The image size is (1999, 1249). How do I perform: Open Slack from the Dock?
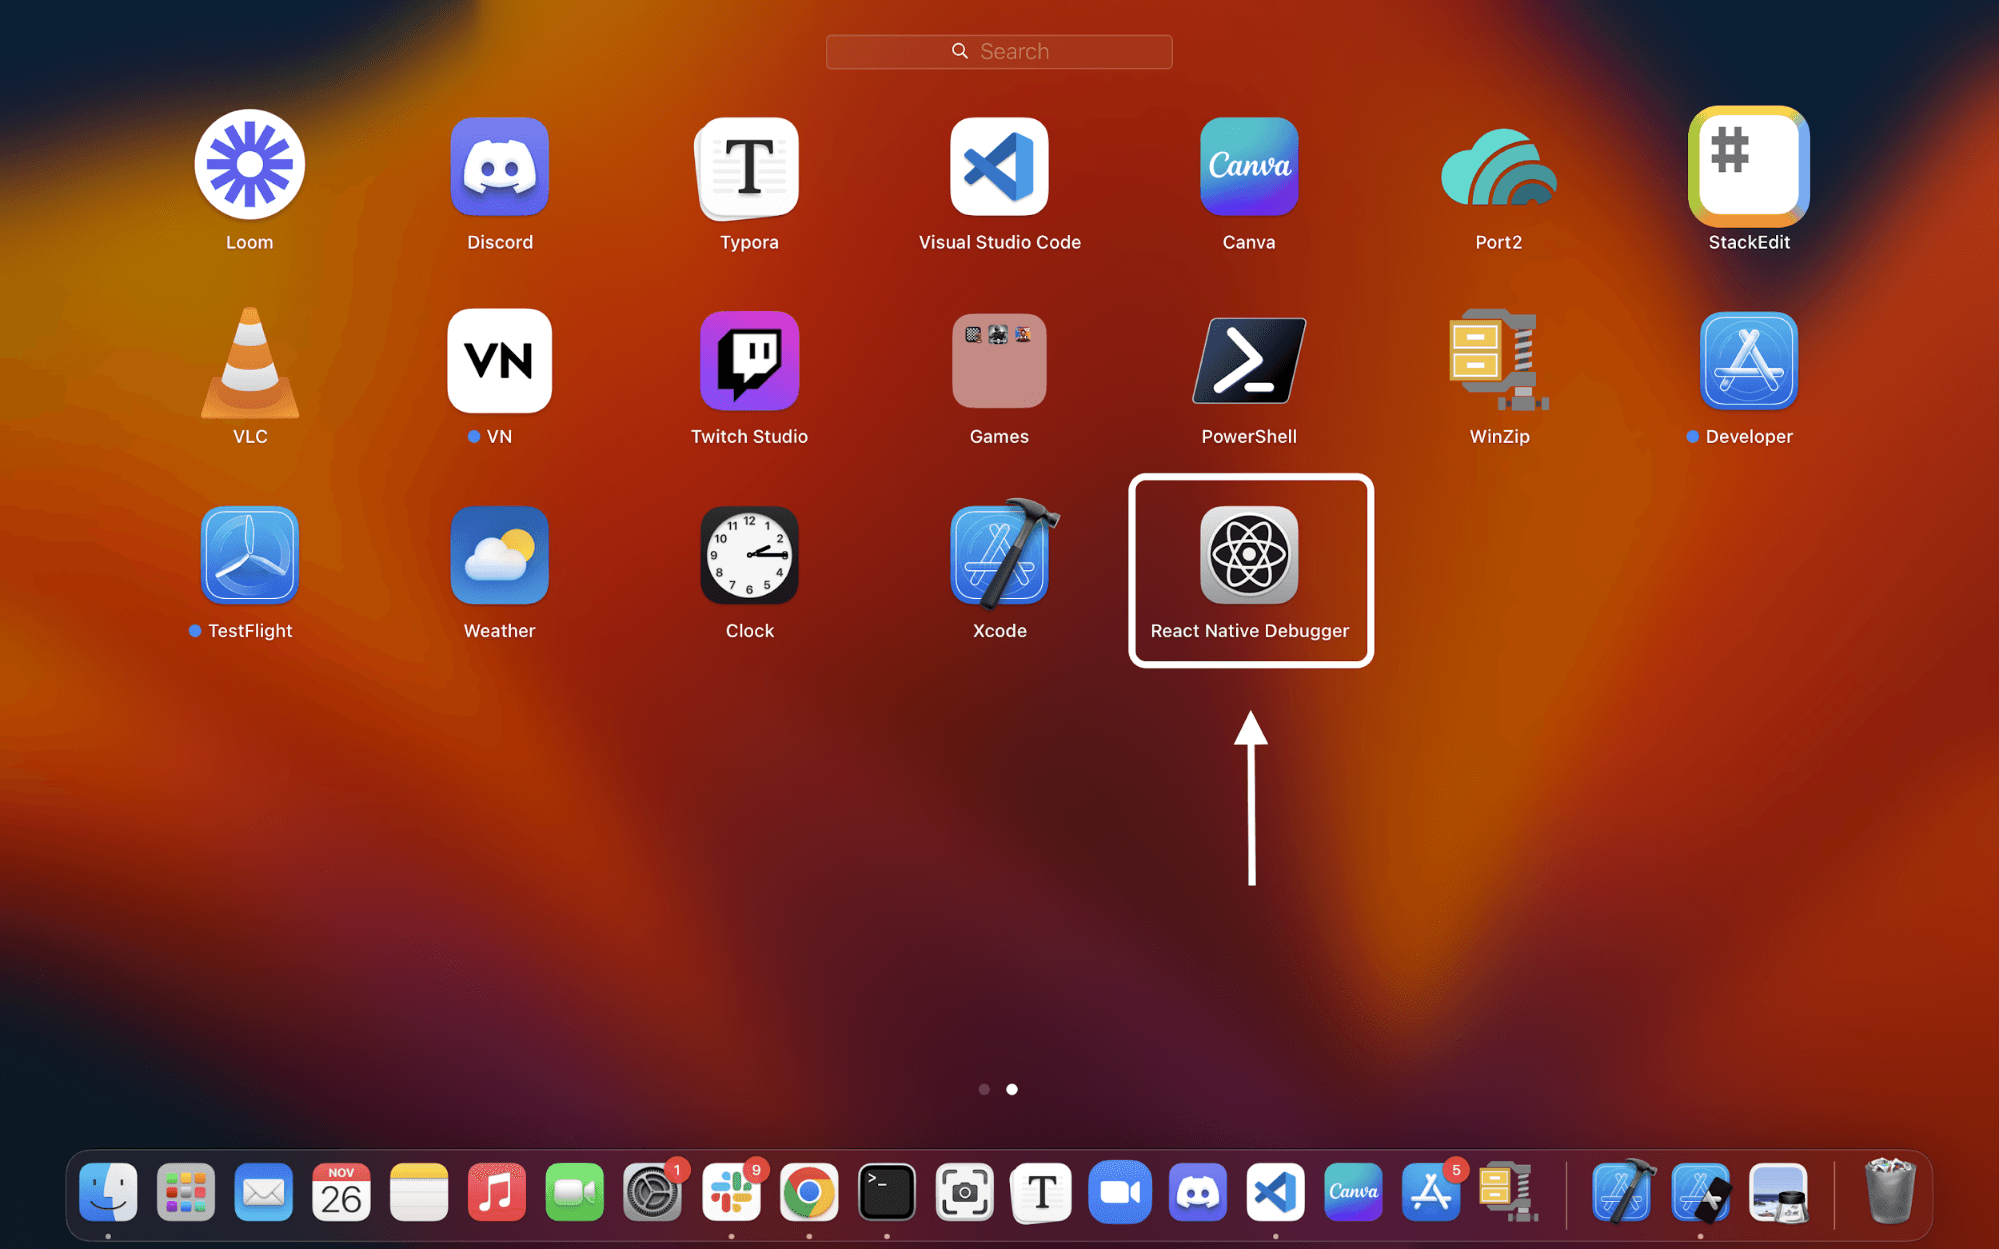[731, 1192]
